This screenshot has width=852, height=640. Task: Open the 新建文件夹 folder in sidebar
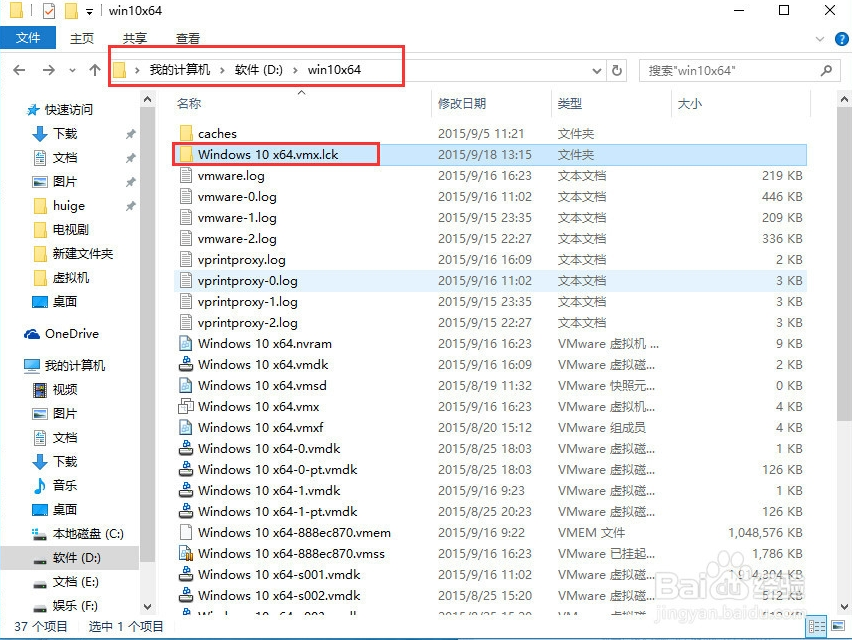(x=83, y=253)
